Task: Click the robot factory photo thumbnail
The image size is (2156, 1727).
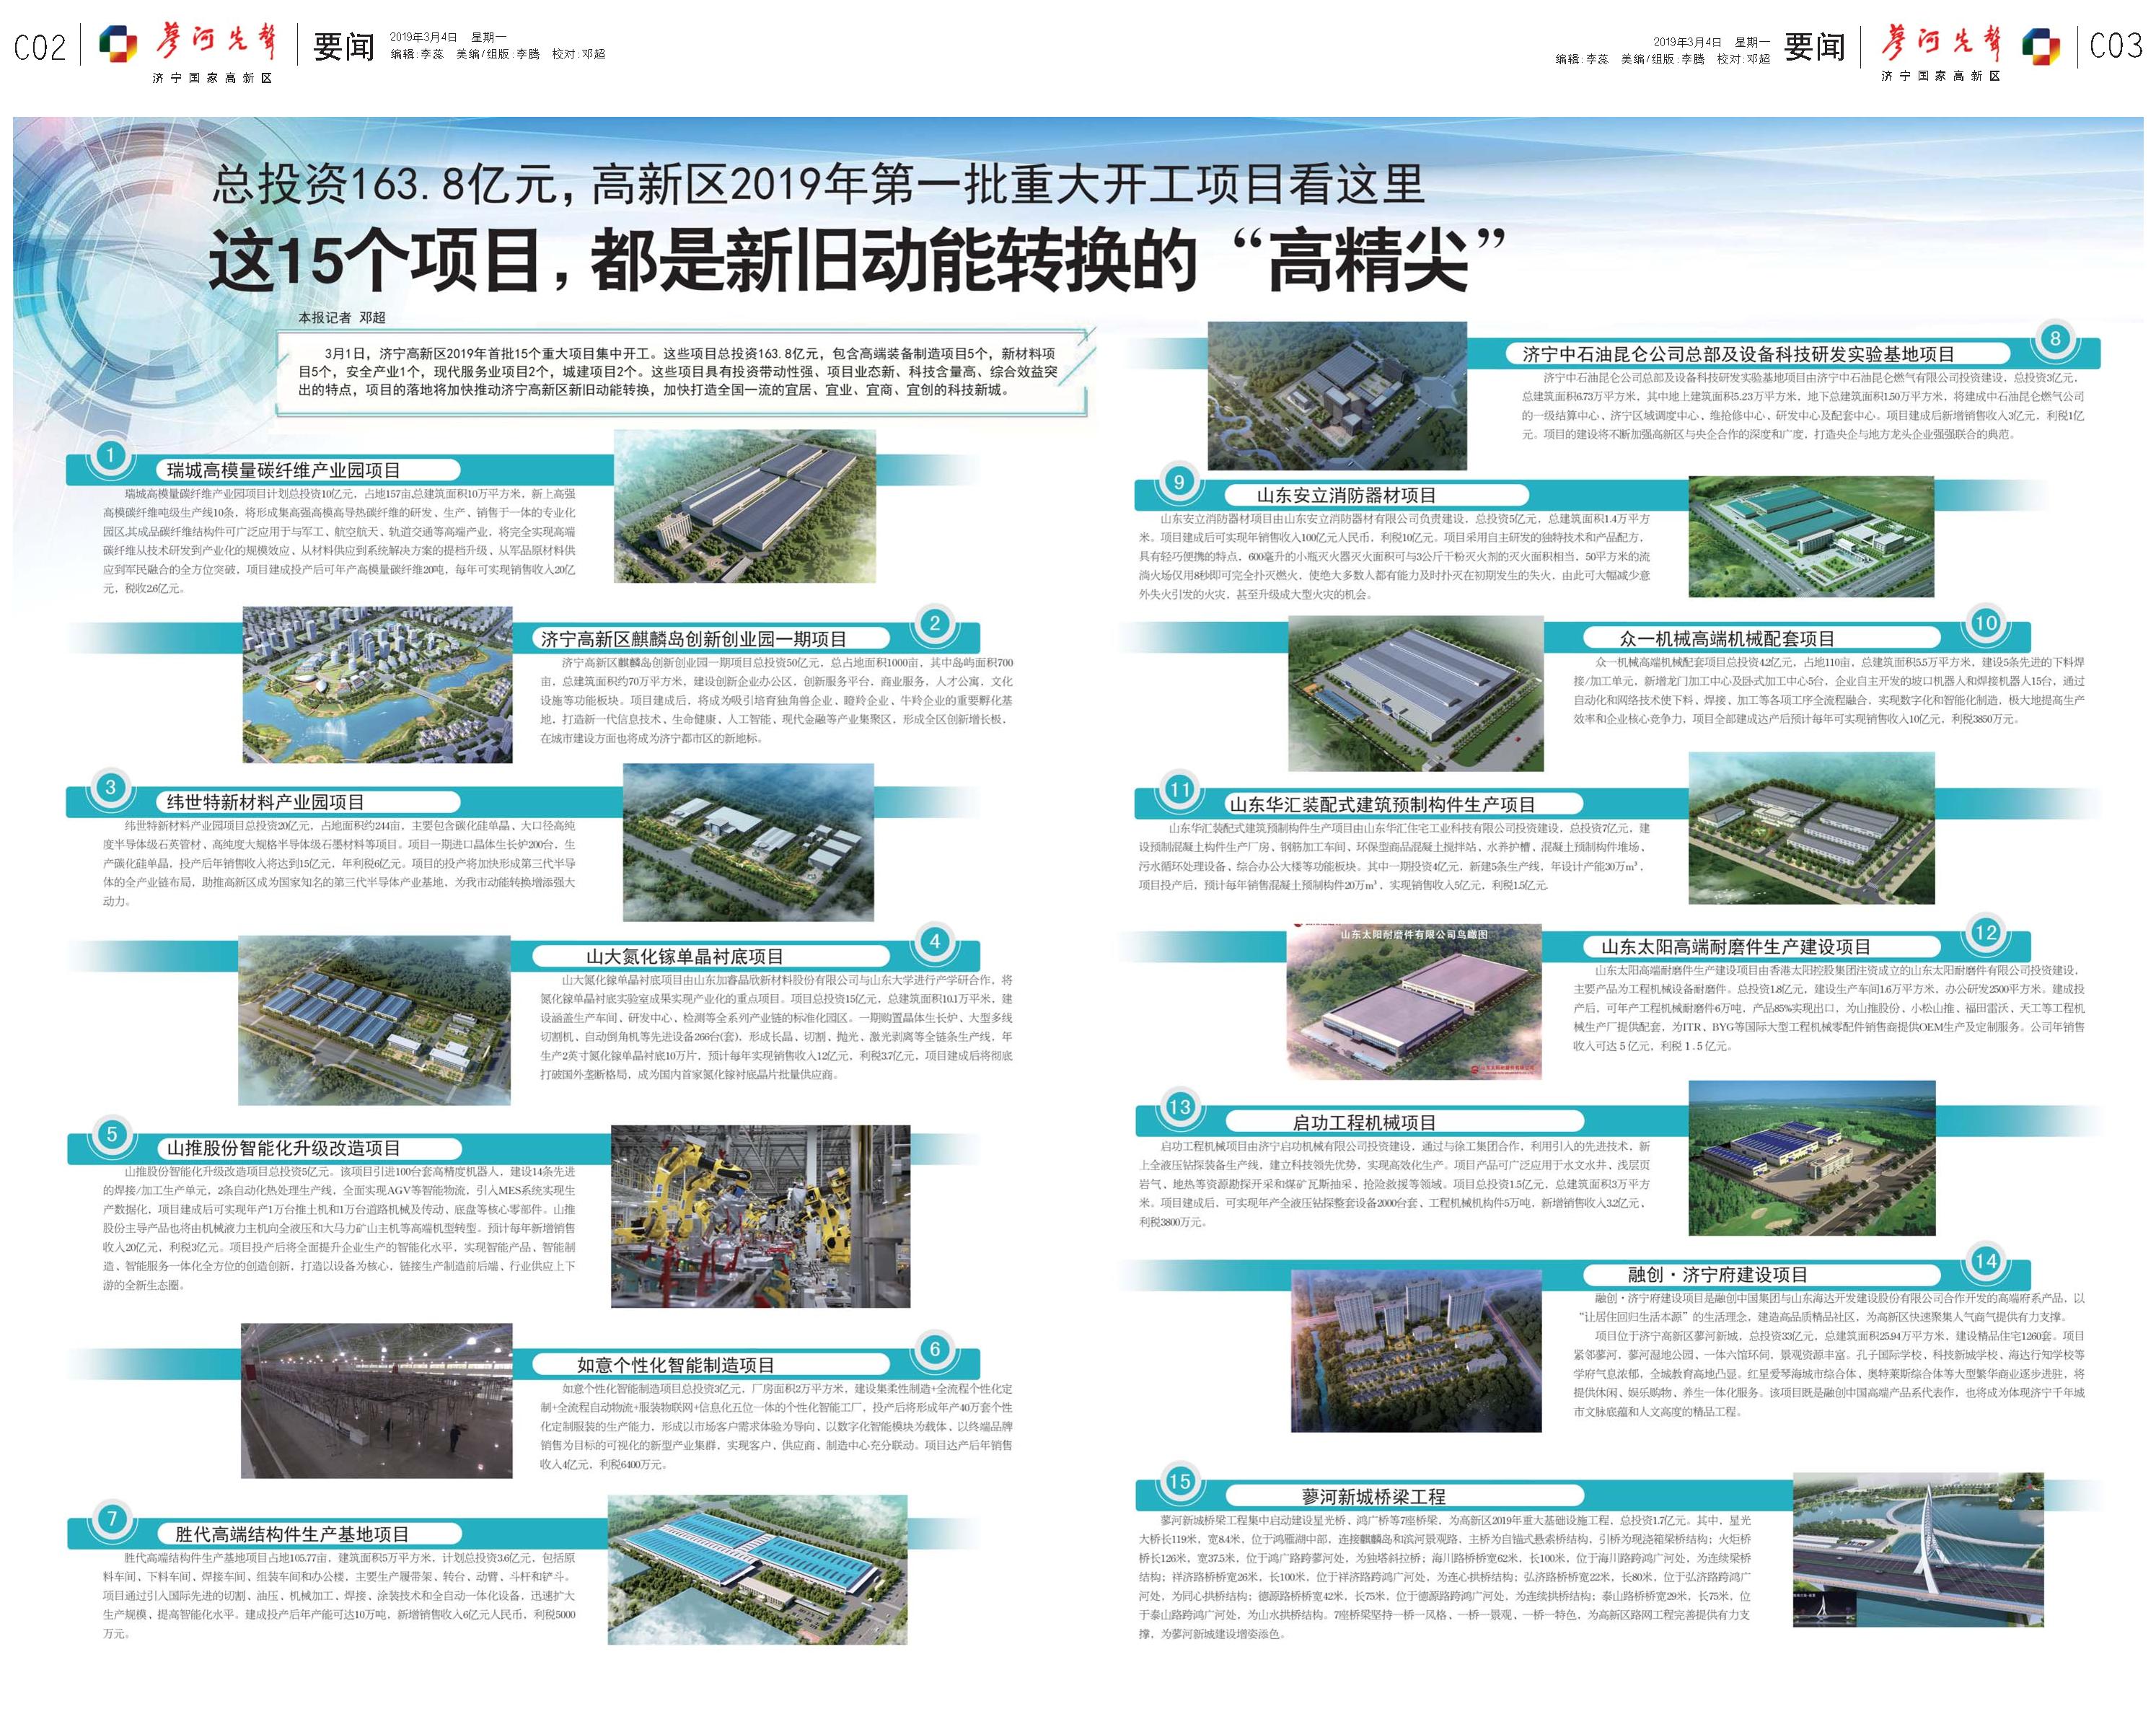Action: (760, 1216)
